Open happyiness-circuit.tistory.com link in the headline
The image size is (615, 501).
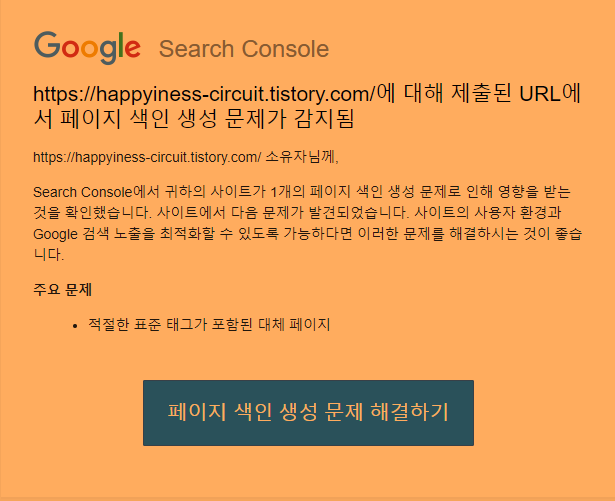point(204,94)
